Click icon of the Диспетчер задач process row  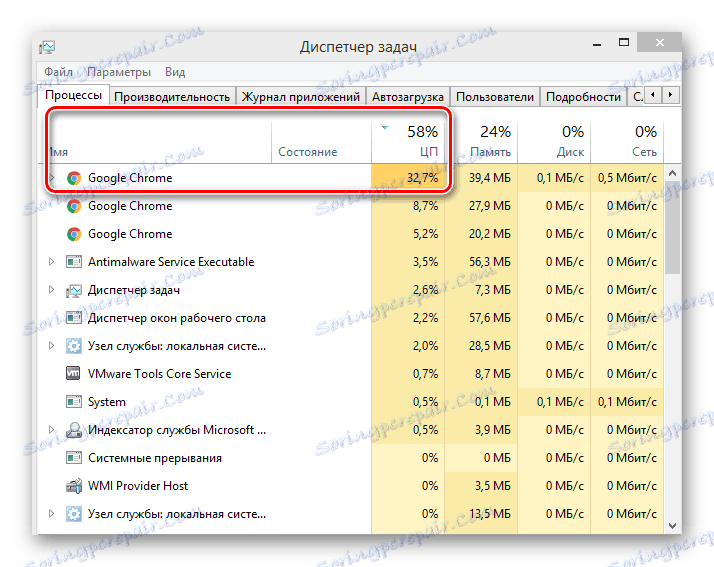pyautogui.click(x=74, y=290)
